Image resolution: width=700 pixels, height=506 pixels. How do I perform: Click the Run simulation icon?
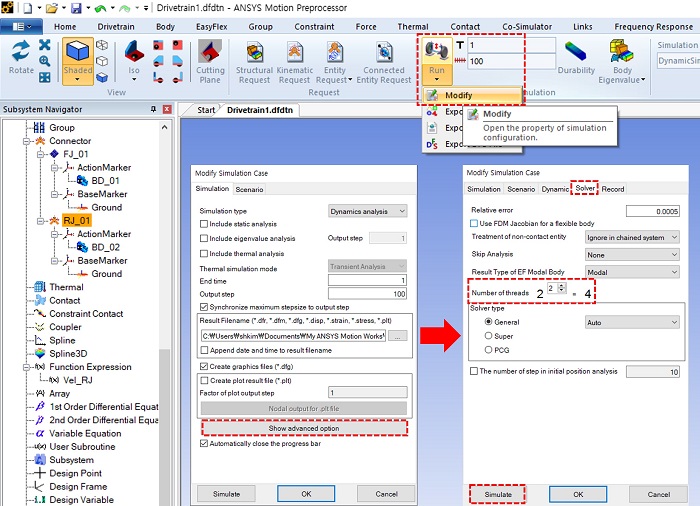tap(437, 51)
